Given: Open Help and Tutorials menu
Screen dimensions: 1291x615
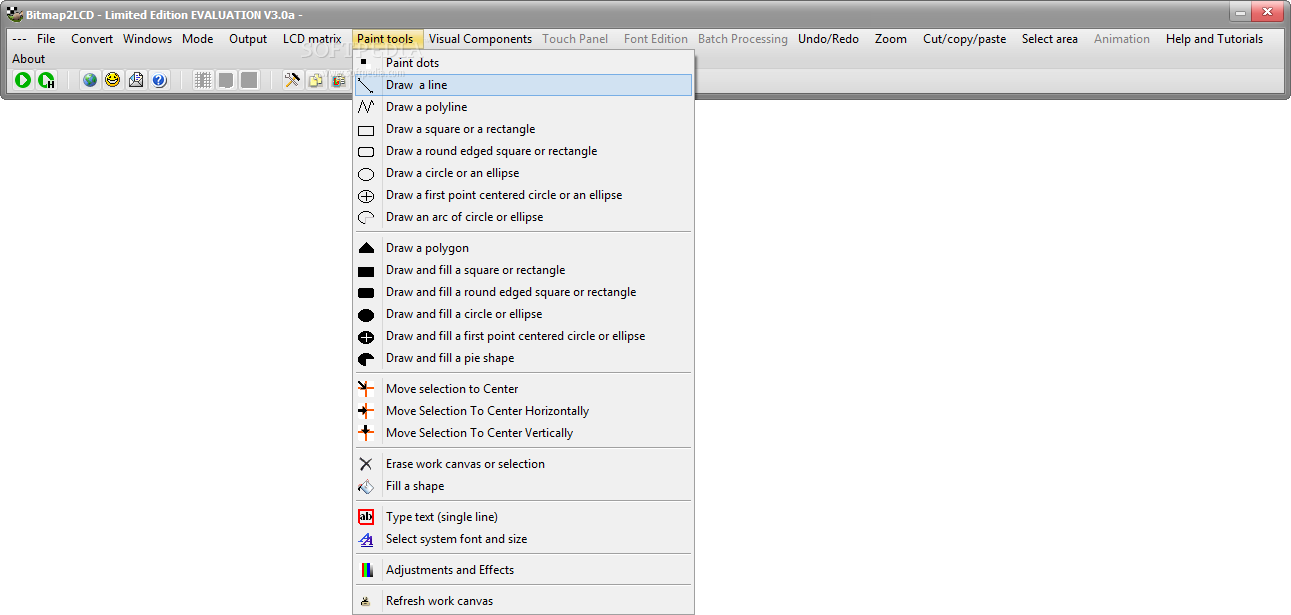Looking at the screenshot, I should (x=1214, y=39).
